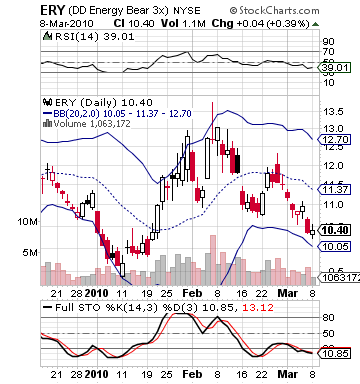Screen dimensions: 360x384
Task: Click the blue BB legend line marker
Action: (48, 113)
